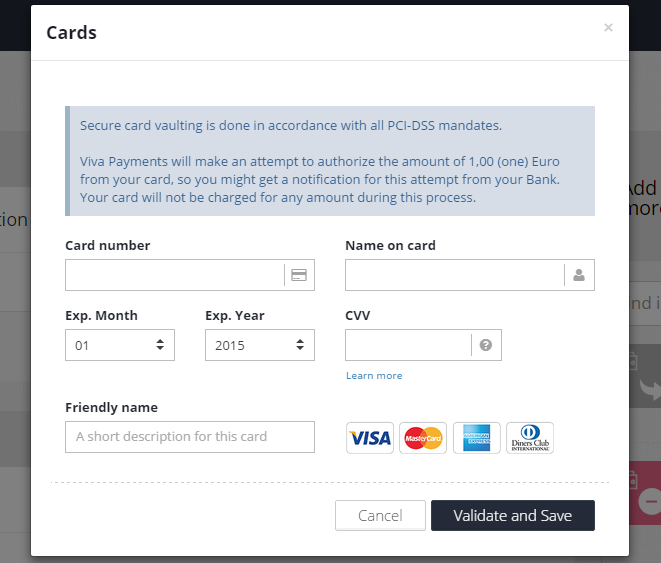Screen dimensions: 661x563
Task: Click the Cancel button
Action: 380,515
